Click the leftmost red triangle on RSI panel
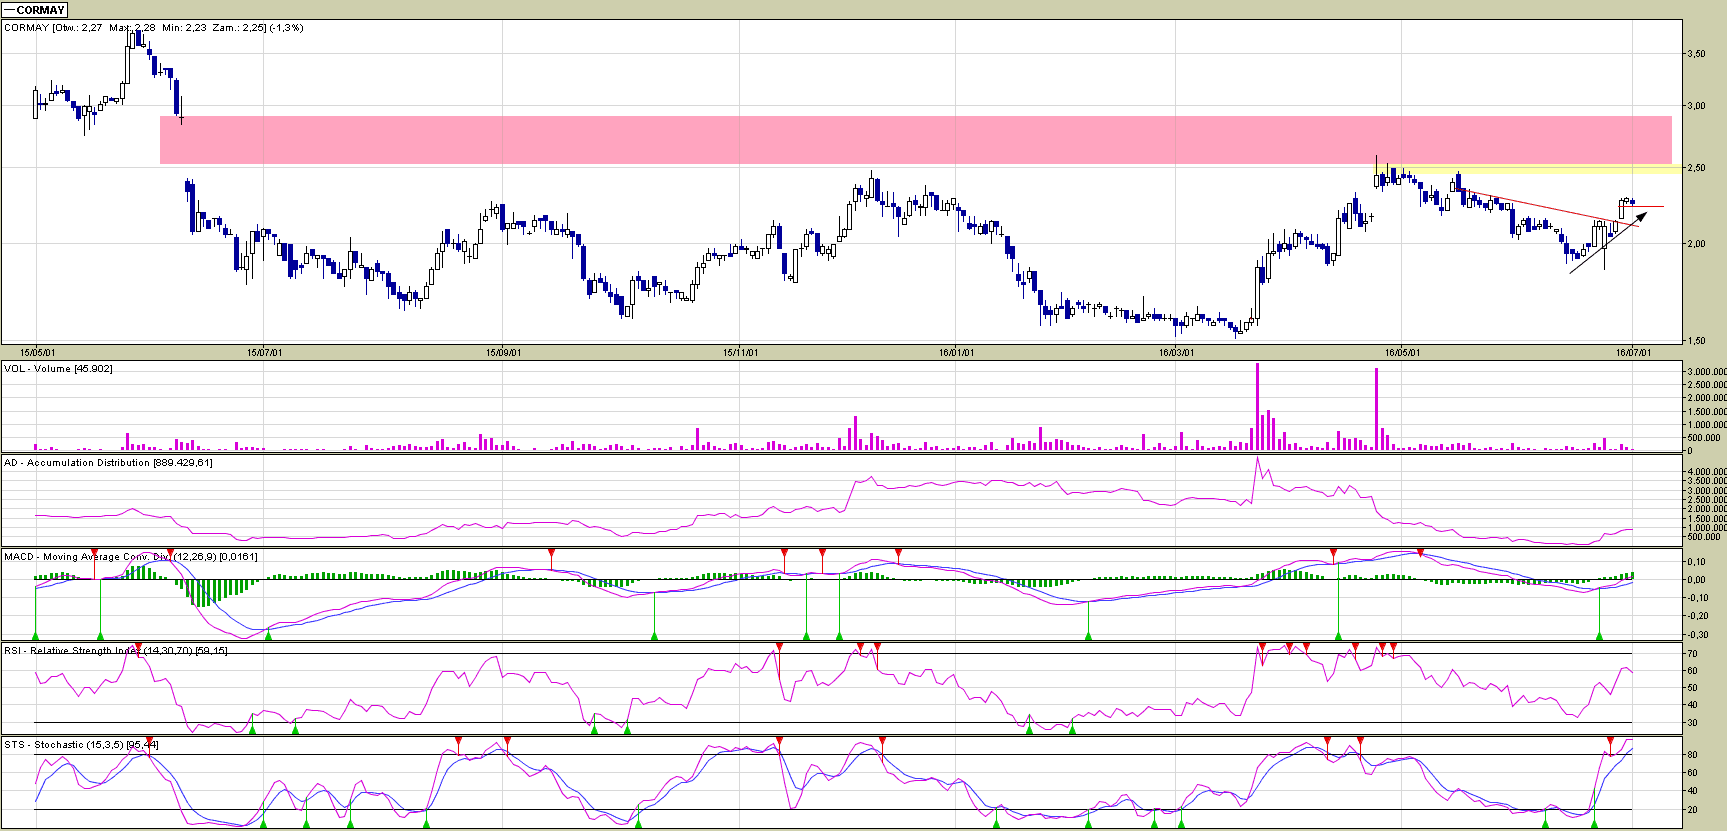This screenshot has height=831, width=1727. [x=138, y=648]
